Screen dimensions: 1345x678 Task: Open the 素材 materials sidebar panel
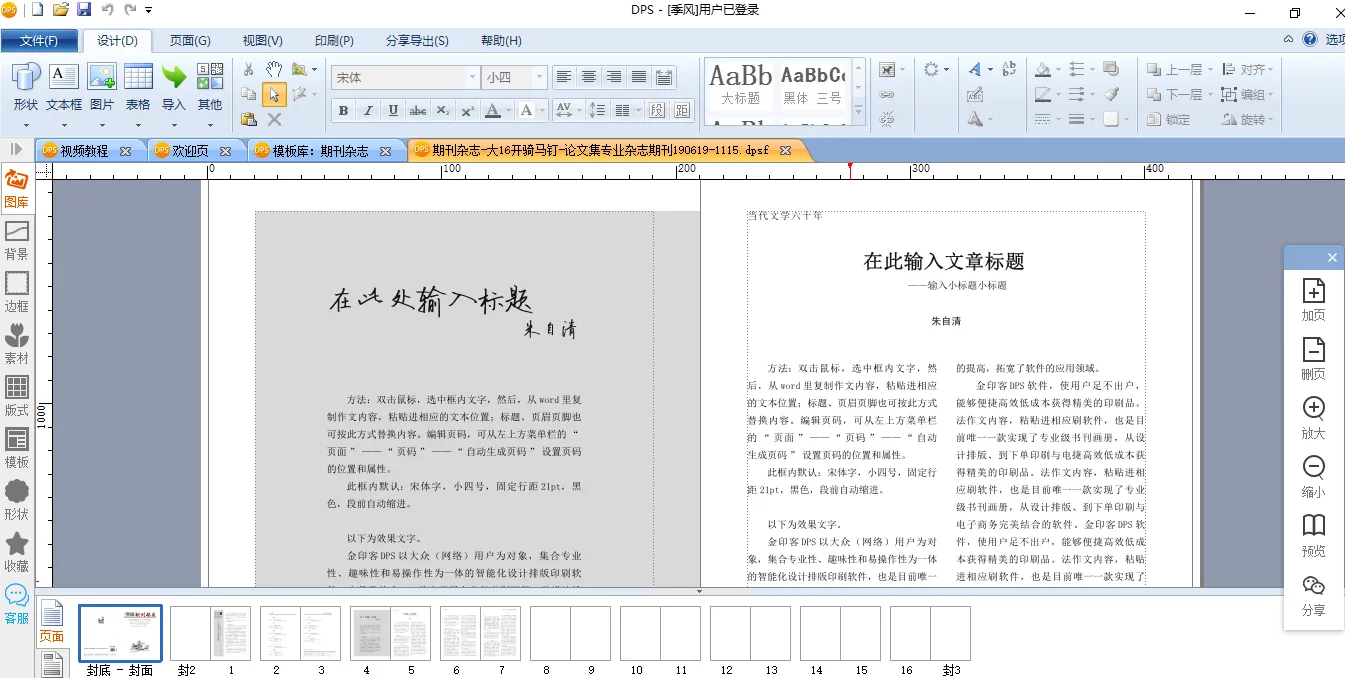point(17,345)
